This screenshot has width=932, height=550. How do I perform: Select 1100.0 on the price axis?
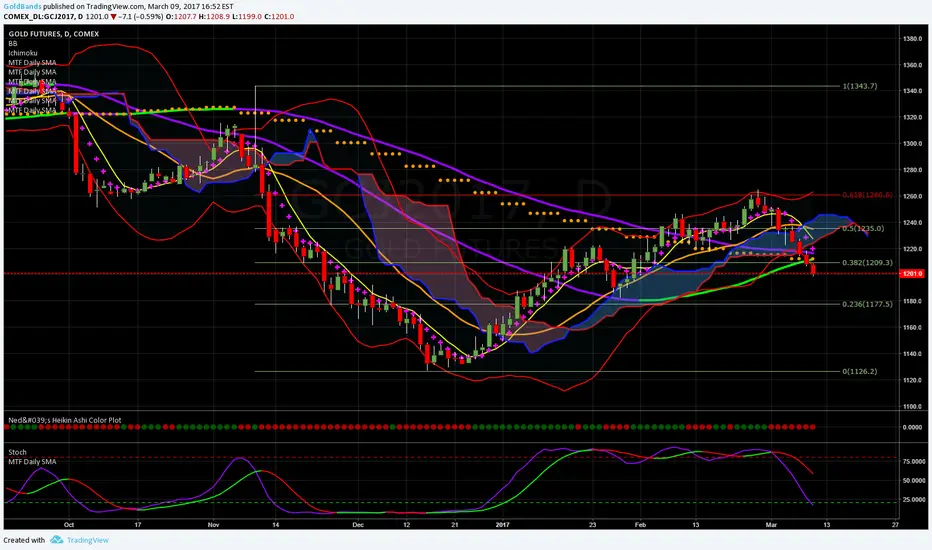(x=912, y=406)
